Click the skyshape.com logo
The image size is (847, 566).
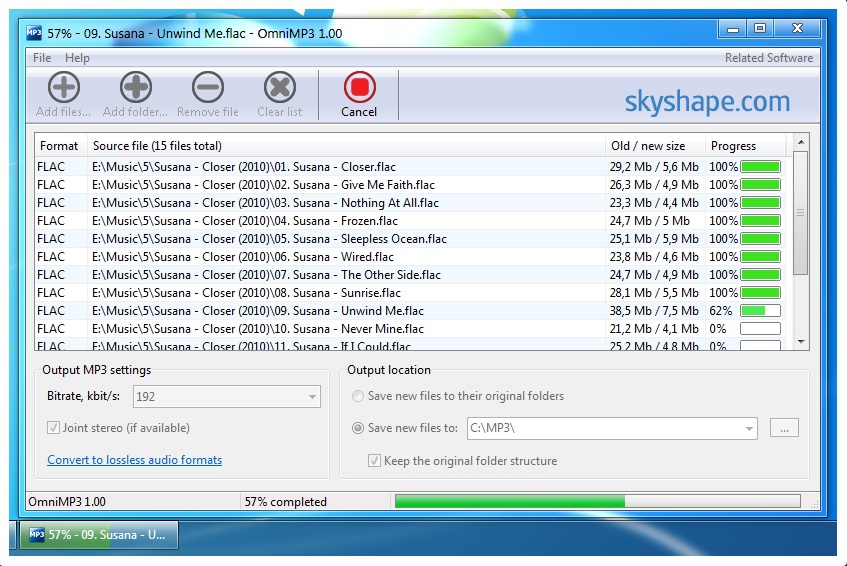[707, 101]
